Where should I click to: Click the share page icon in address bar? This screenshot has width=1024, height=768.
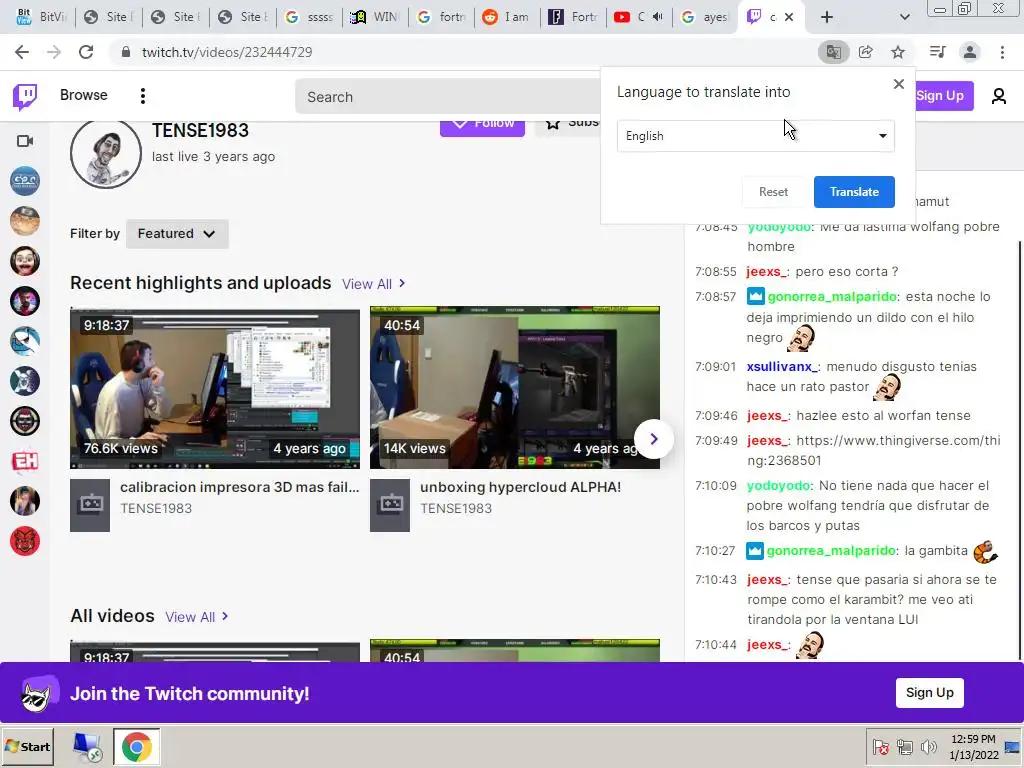(x=866, y=52)
